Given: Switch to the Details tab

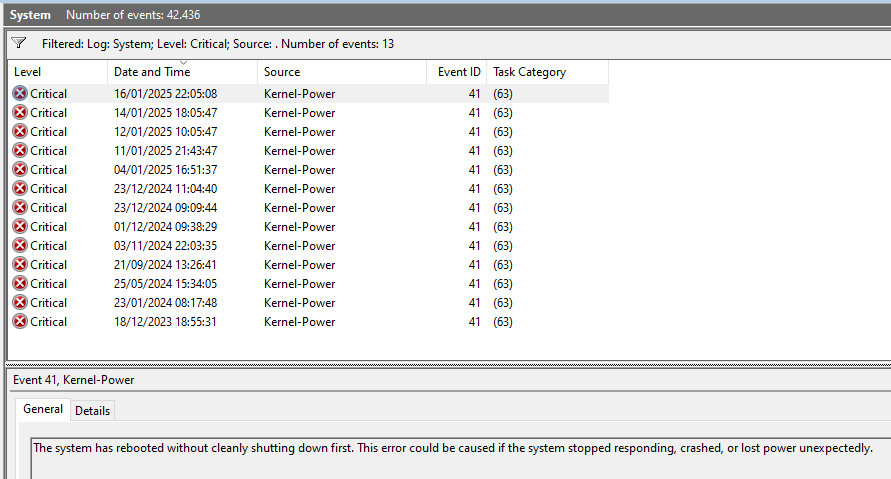Looking at the screenshot, I should click(x=93, y=410).
